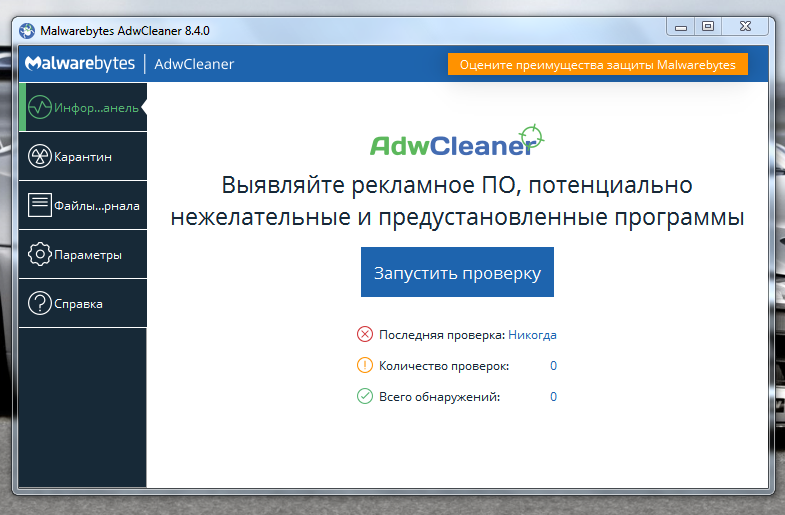Image resolution: width=785 pixels, height=515 pixels.
Task: Click the green checkmark detections icon
Action: pyautogui.click(x=364, y=396)
